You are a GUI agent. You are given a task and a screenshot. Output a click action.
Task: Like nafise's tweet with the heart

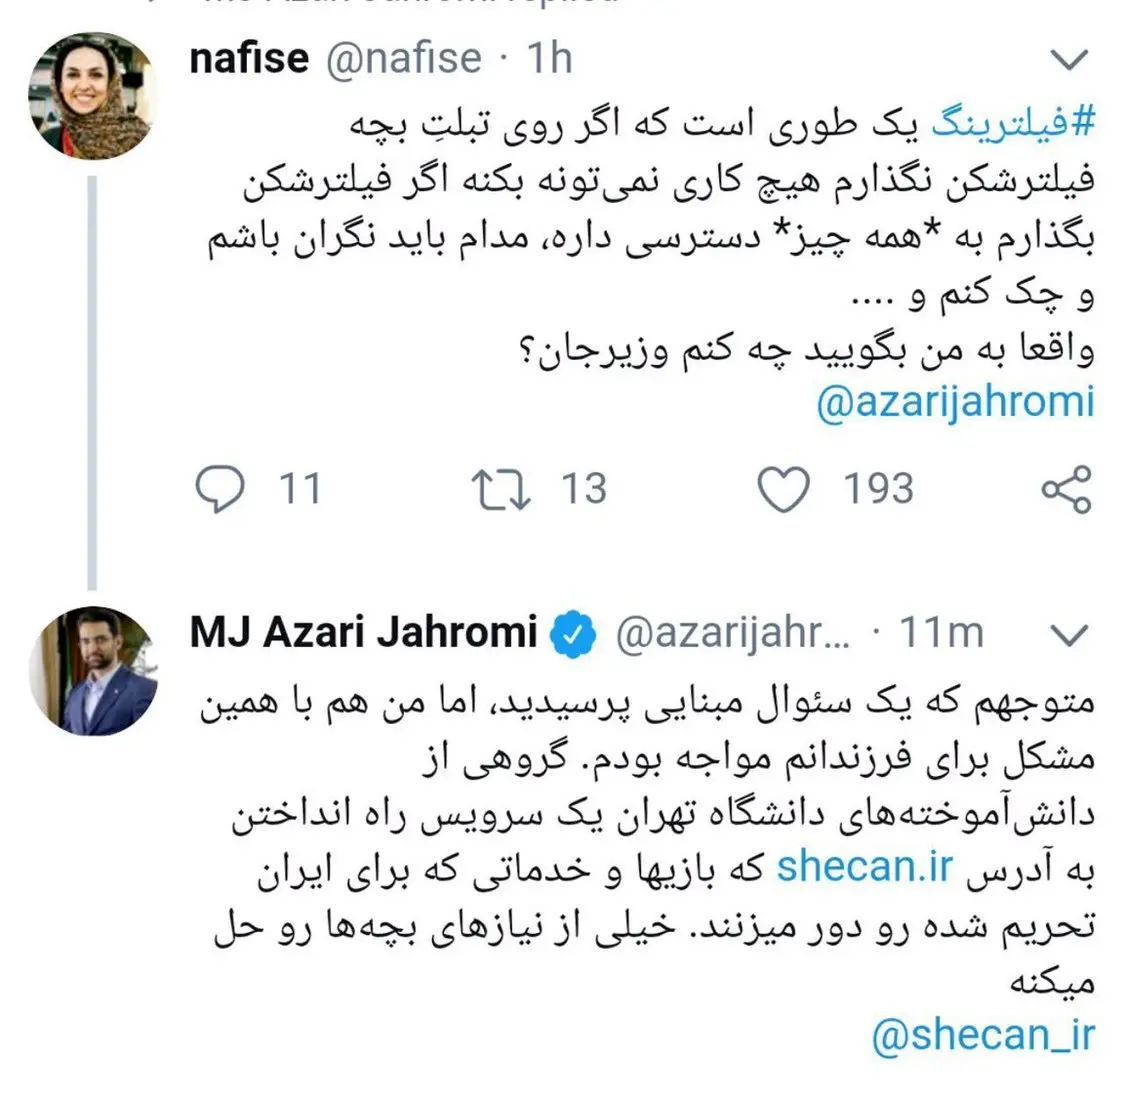pyautogui.click(x=782, y=490)
